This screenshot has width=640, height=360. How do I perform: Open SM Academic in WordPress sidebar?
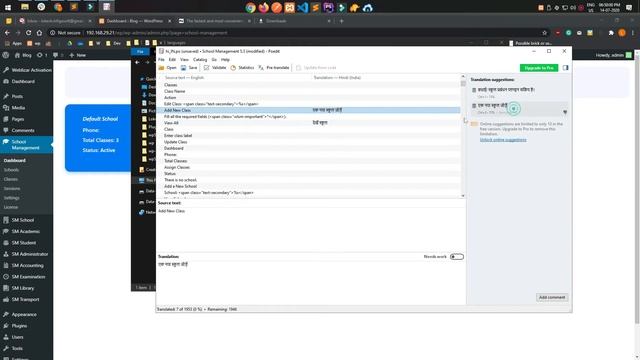pos(26,231)
